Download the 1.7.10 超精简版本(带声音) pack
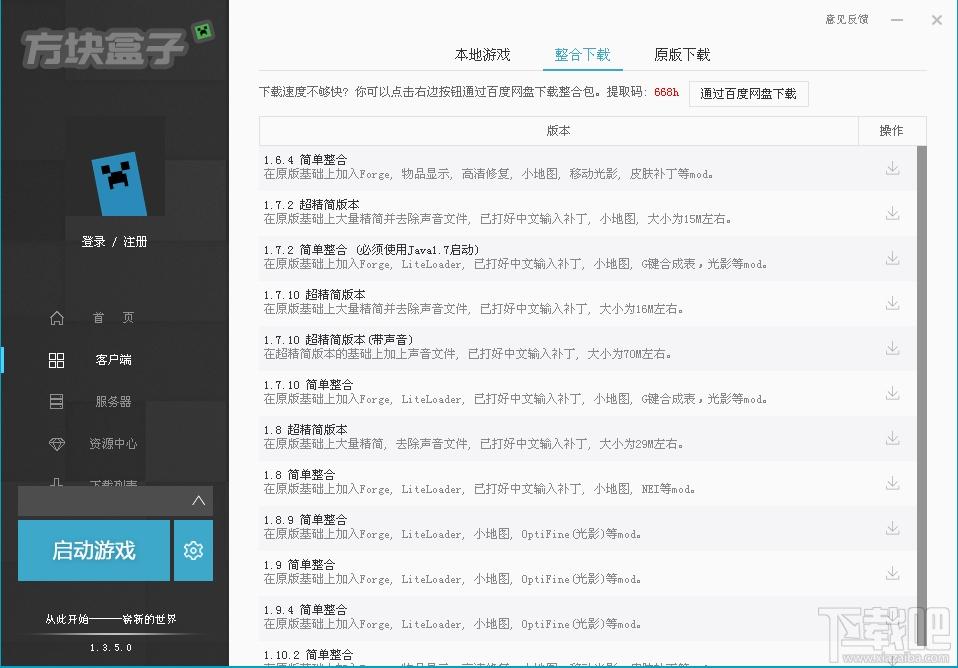This screenshot has width=958, height=668. 892,348
